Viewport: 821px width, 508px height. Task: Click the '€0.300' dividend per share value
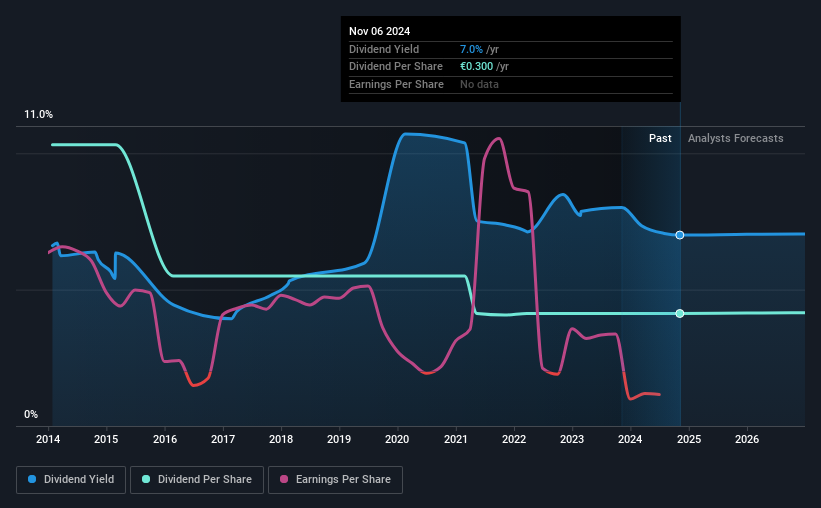coord(476,67)
